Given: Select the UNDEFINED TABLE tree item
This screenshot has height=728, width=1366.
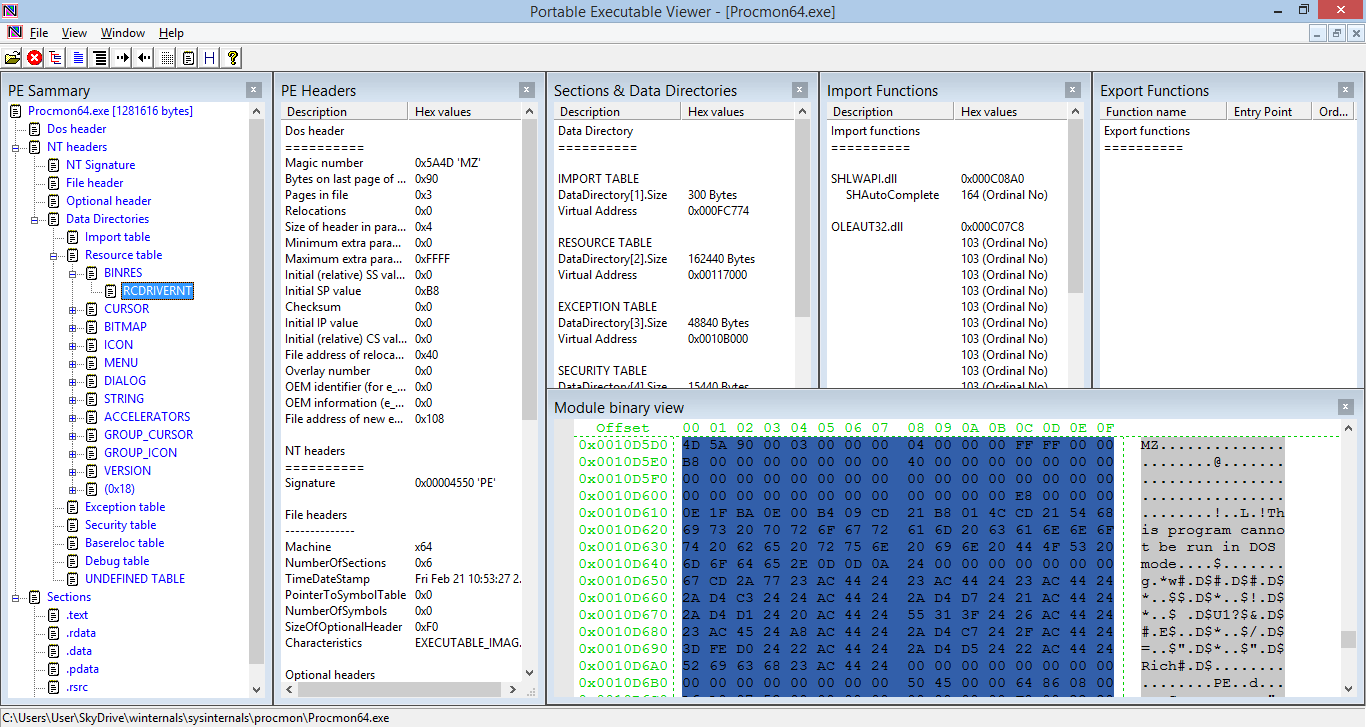Looking at the screenshot, I should point(135,579).
